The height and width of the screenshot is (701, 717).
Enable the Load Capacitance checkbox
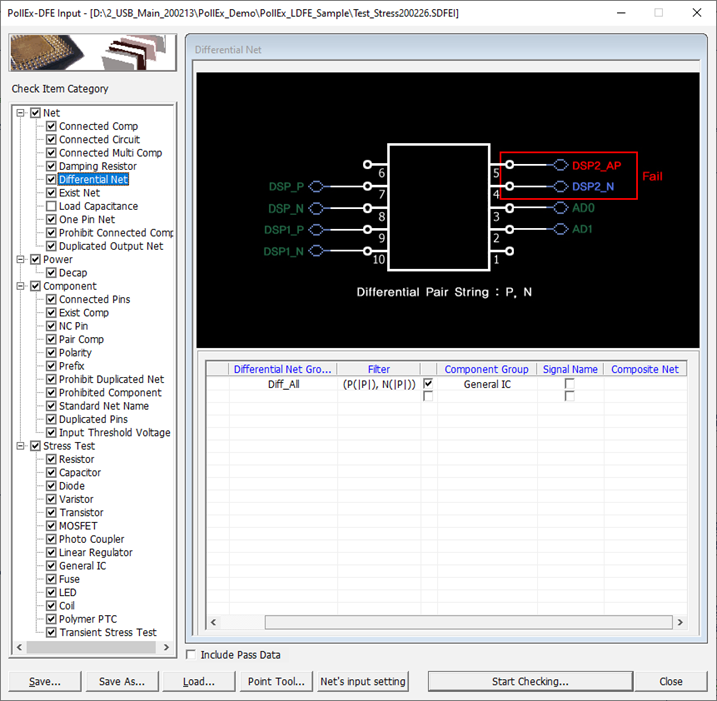(x=51, y=206)
